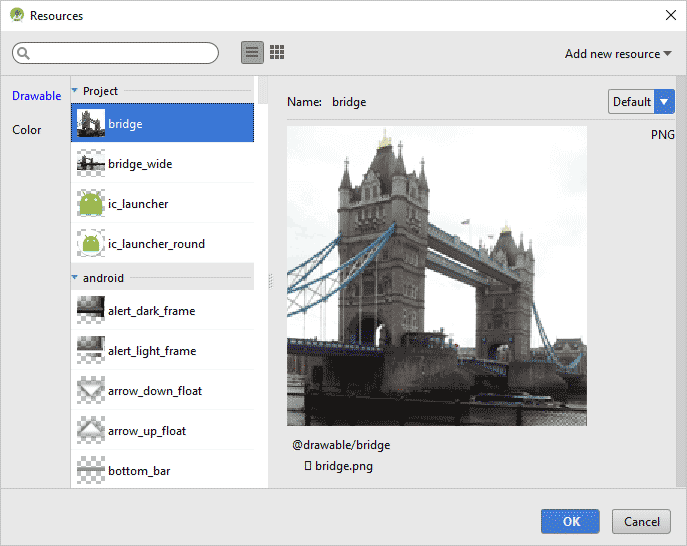Collapse the android section
The width and height of the screenshot is (687, 546).
(x=75, y=278)
